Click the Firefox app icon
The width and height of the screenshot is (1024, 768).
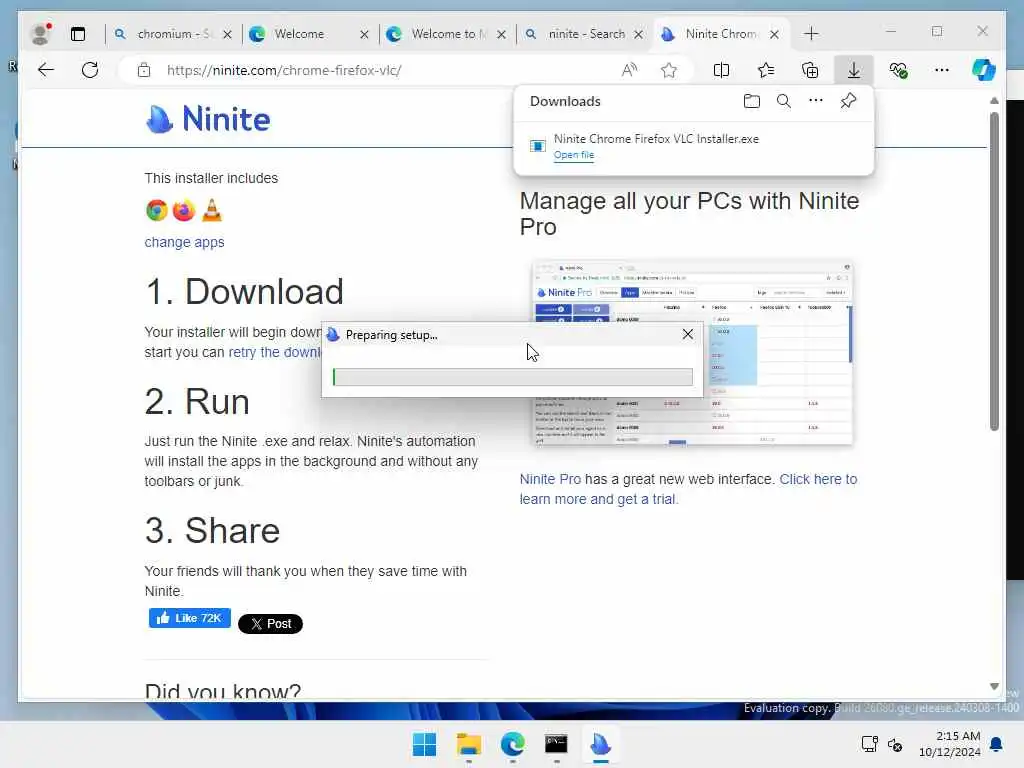184,210
